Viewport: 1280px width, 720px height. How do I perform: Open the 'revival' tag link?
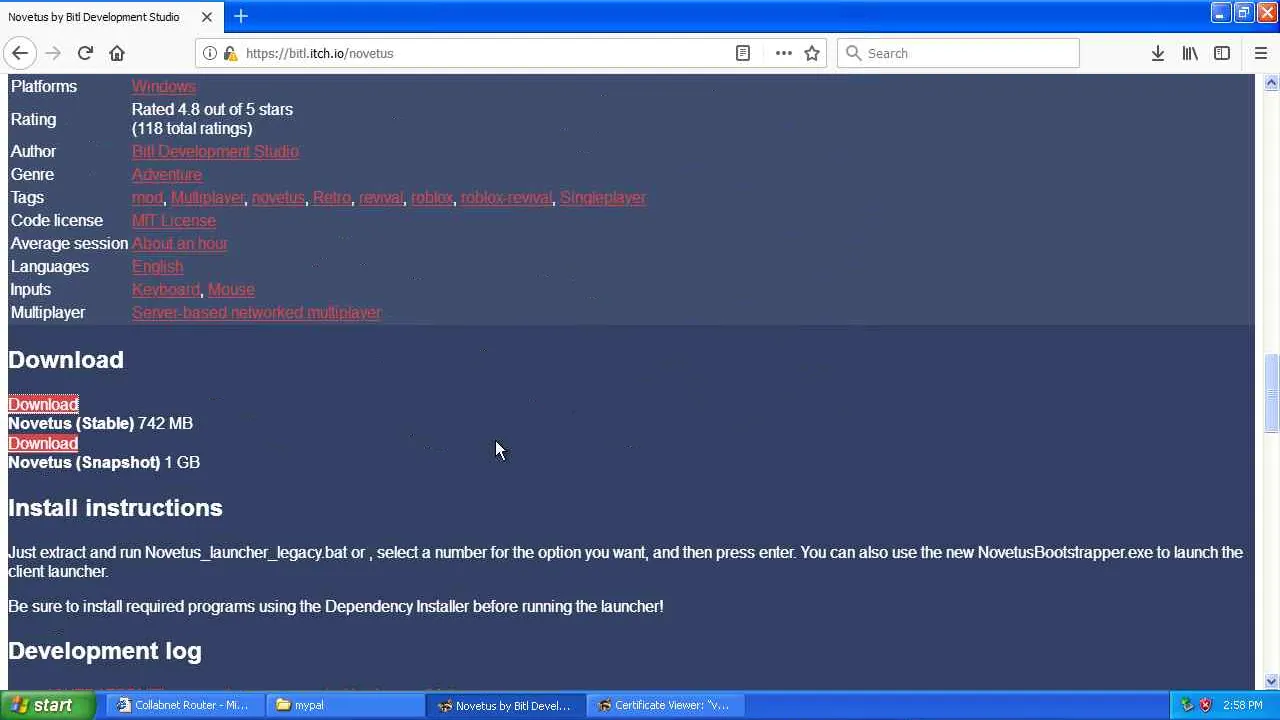(x=381, y=197)
